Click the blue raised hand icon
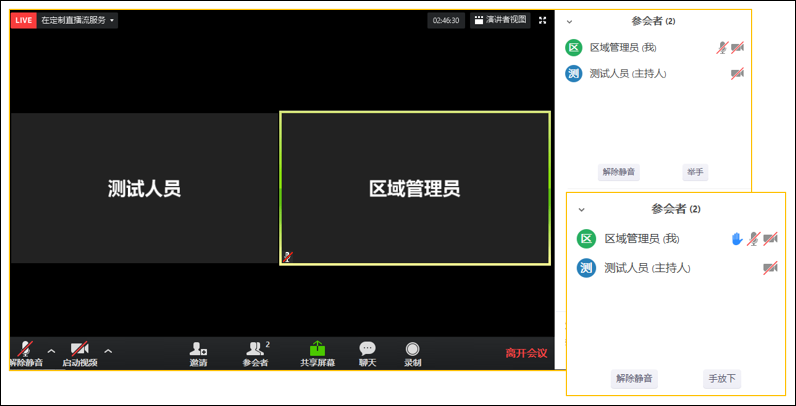The width and height of the screenshot is (796, 406). coord(737,239)
